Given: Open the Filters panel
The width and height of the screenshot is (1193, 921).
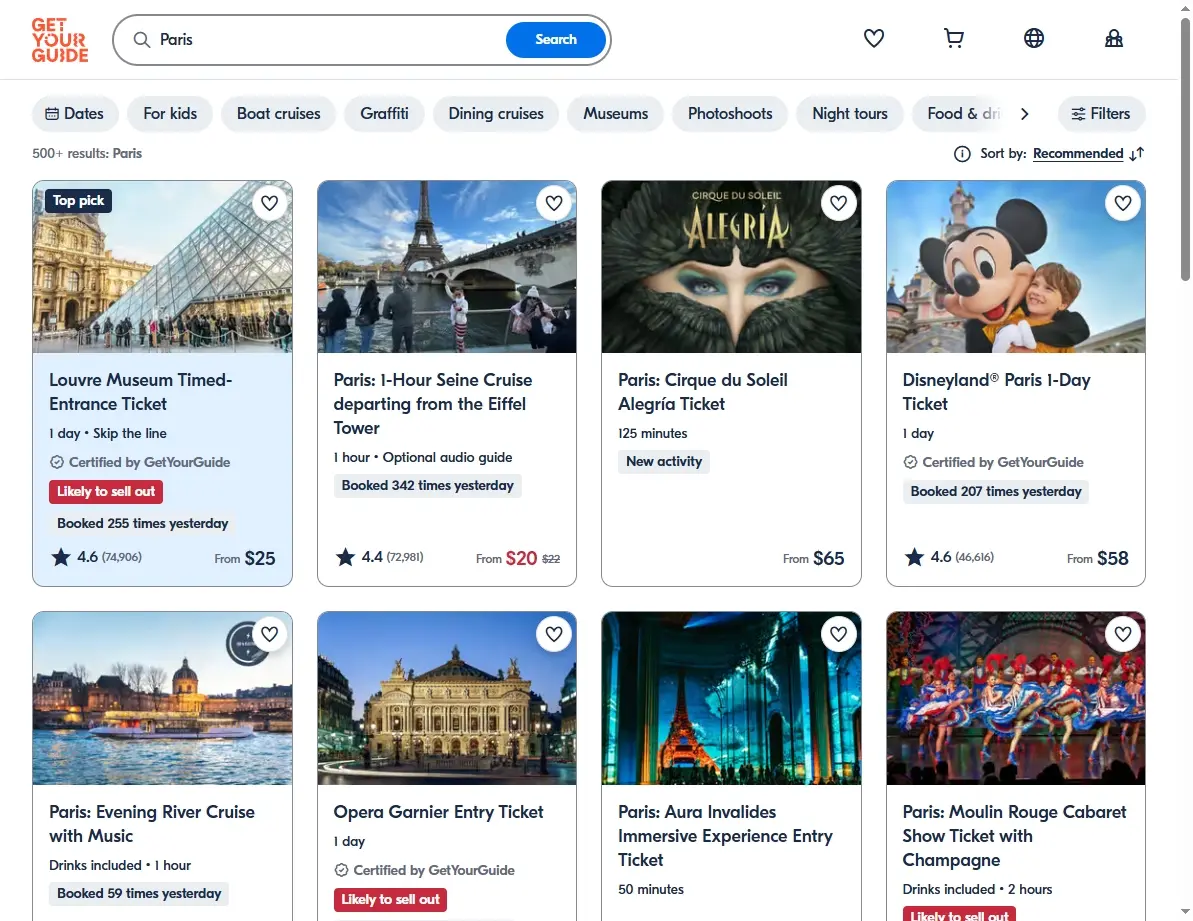Looking at the screenshot, I should coord(1101,113).
